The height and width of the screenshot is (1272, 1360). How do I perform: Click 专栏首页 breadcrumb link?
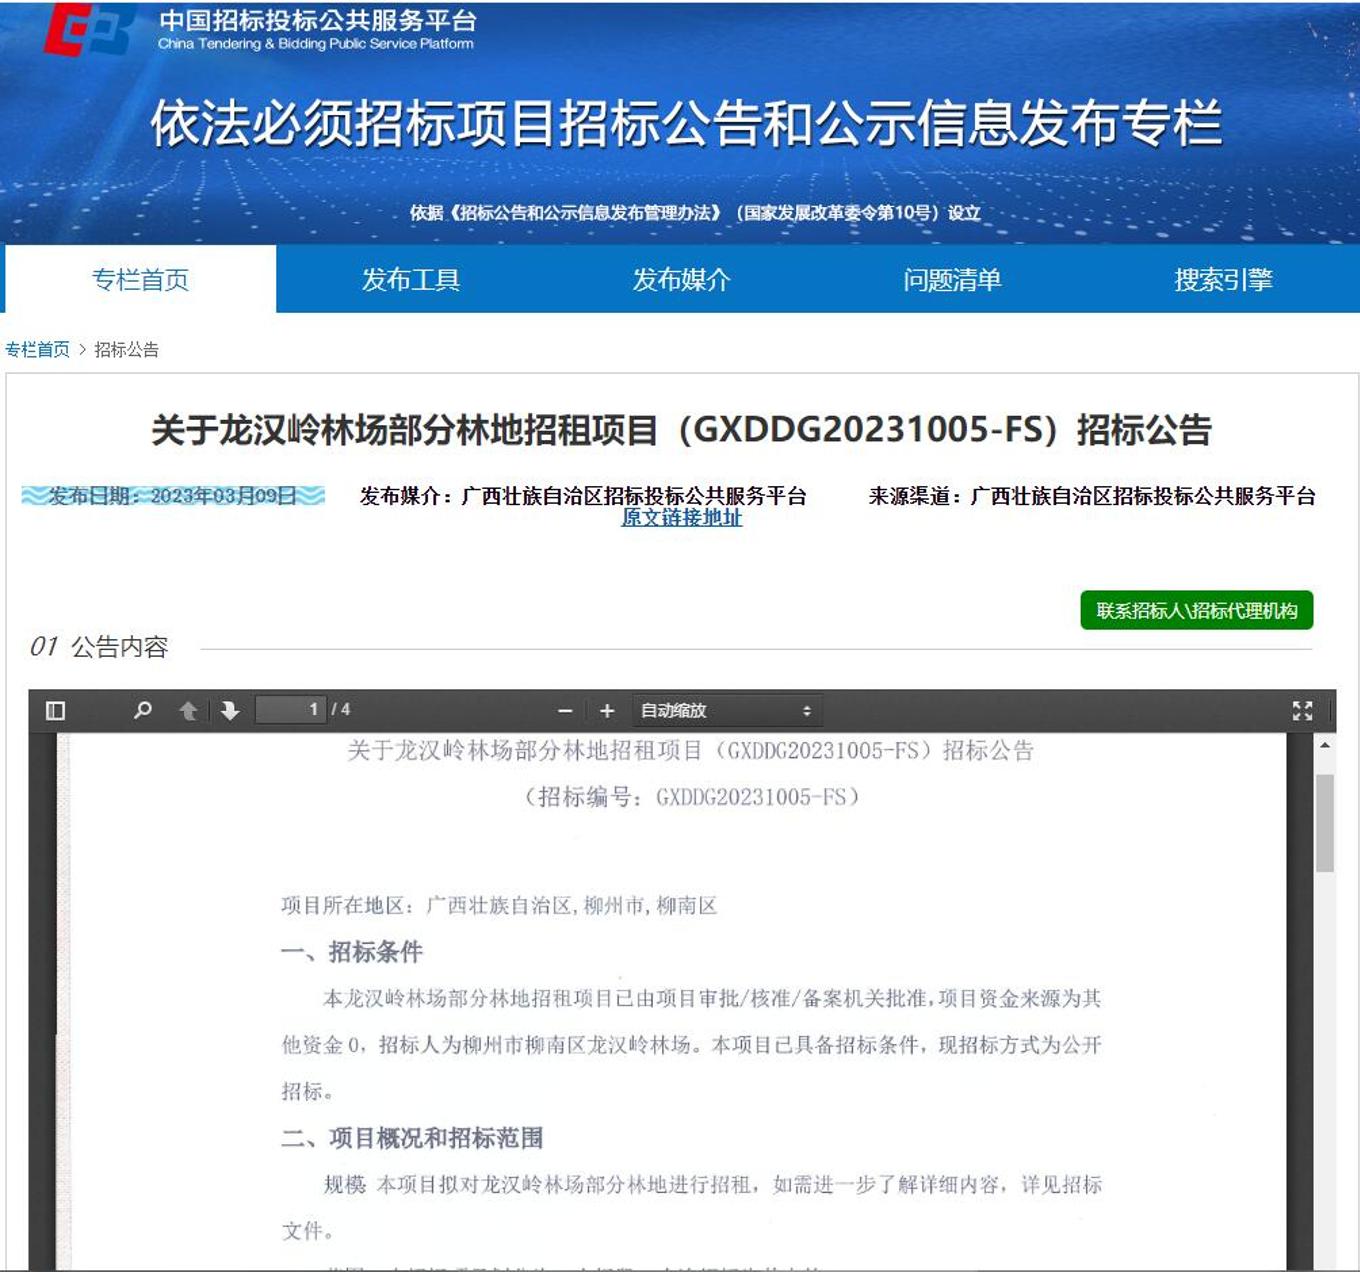point(38,349)
